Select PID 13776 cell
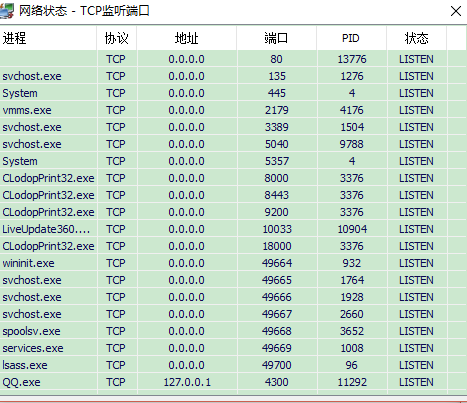The height and width of the screenshot is (403, 467). tap(352, 59)
